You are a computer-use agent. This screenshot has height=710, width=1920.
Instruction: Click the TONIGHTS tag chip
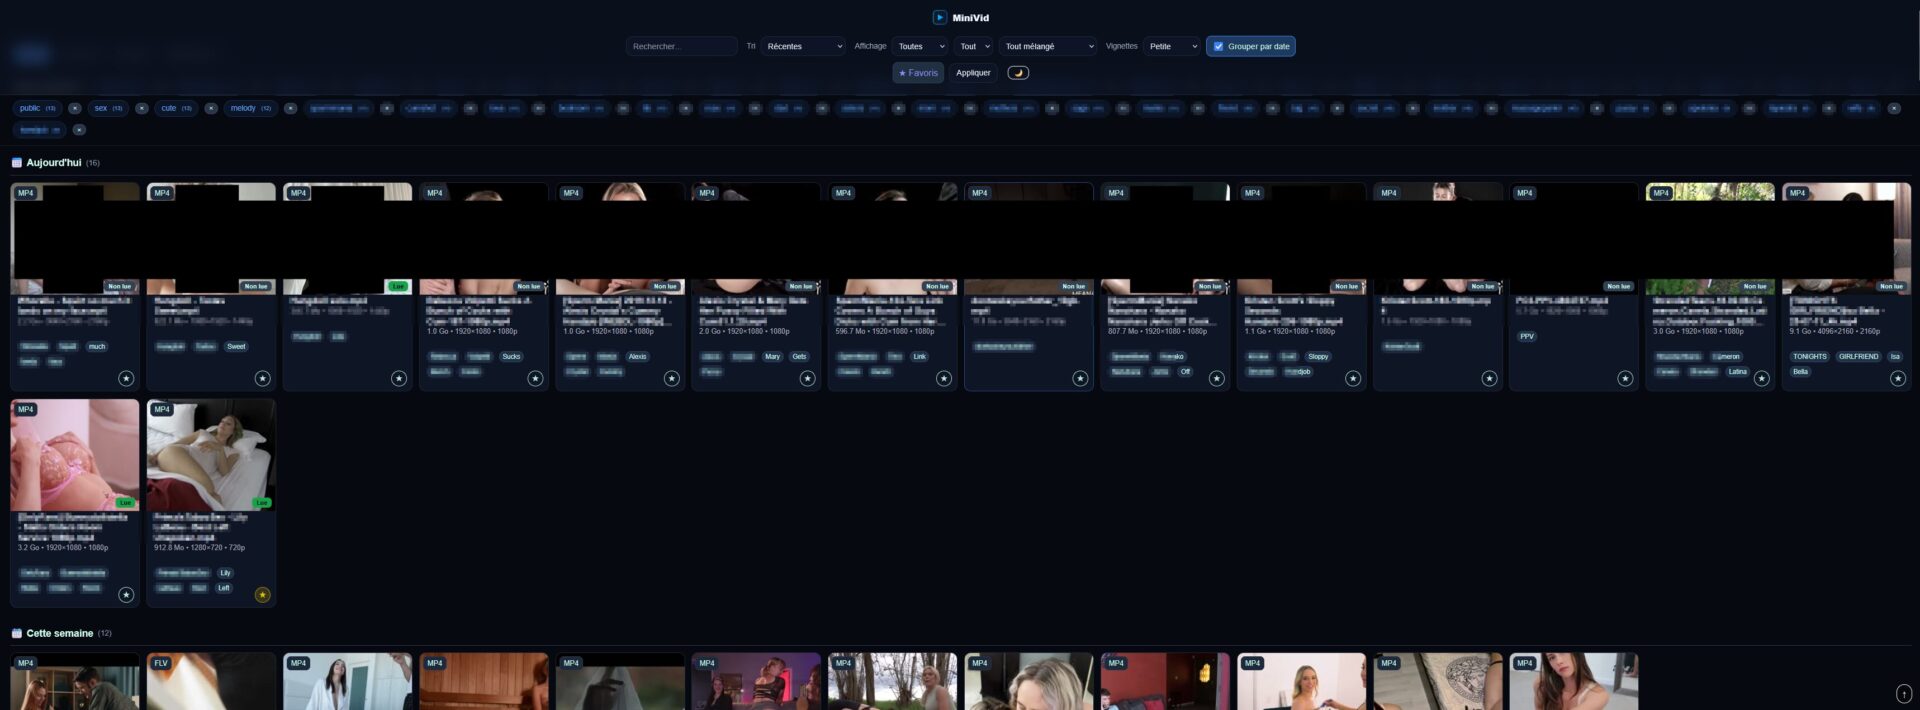click(x=1809, y=356)
